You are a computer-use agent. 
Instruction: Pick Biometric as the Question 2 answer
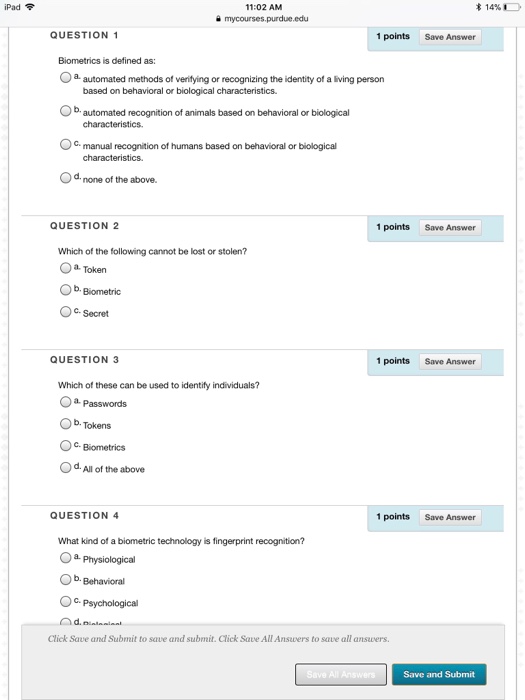coord(65,290)
